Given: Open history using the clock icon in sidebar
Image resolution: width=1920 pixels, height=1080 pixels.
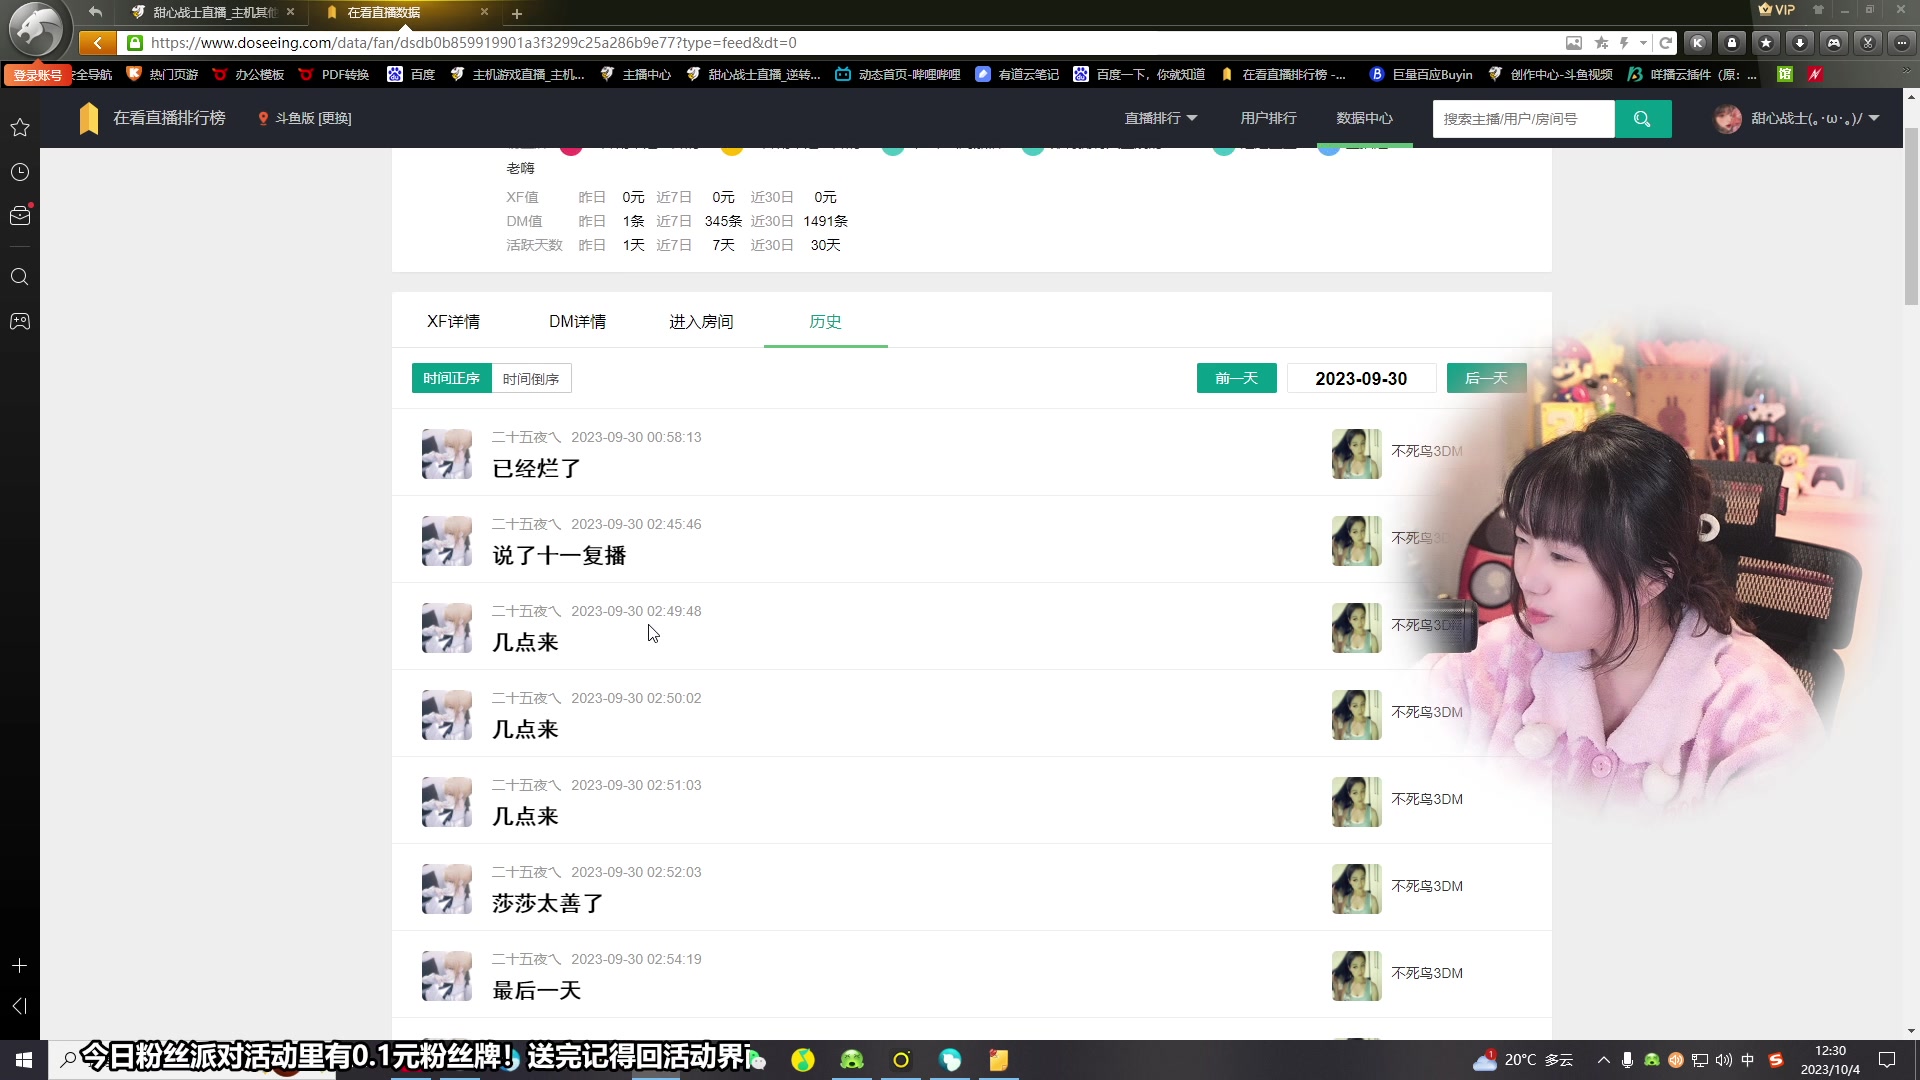Looking at the screenshot, I should (20, 172).
